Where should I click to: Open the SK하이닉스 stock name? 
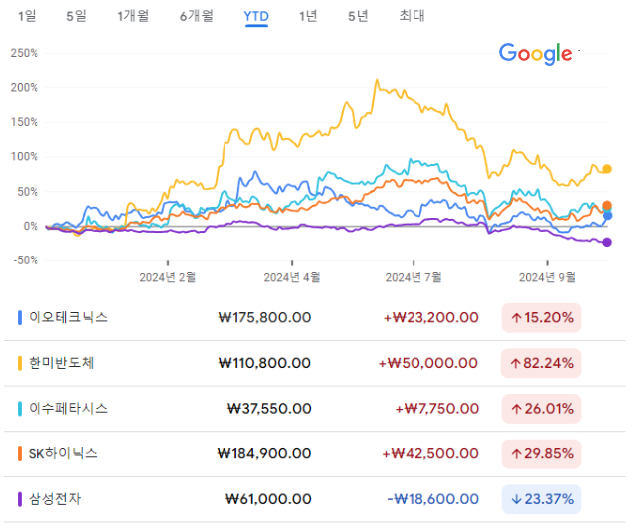[63, 453]
